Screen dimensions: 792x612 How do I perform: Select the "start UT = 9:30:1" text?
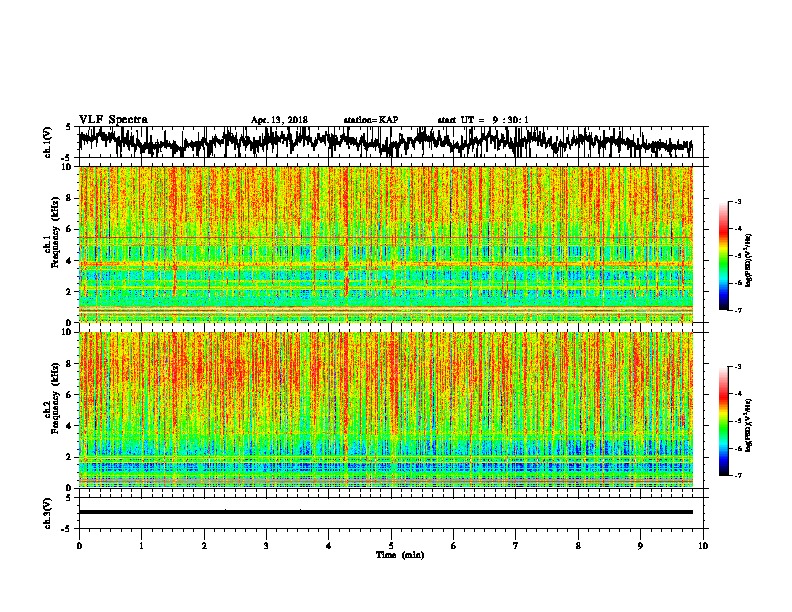click(483, 120)
